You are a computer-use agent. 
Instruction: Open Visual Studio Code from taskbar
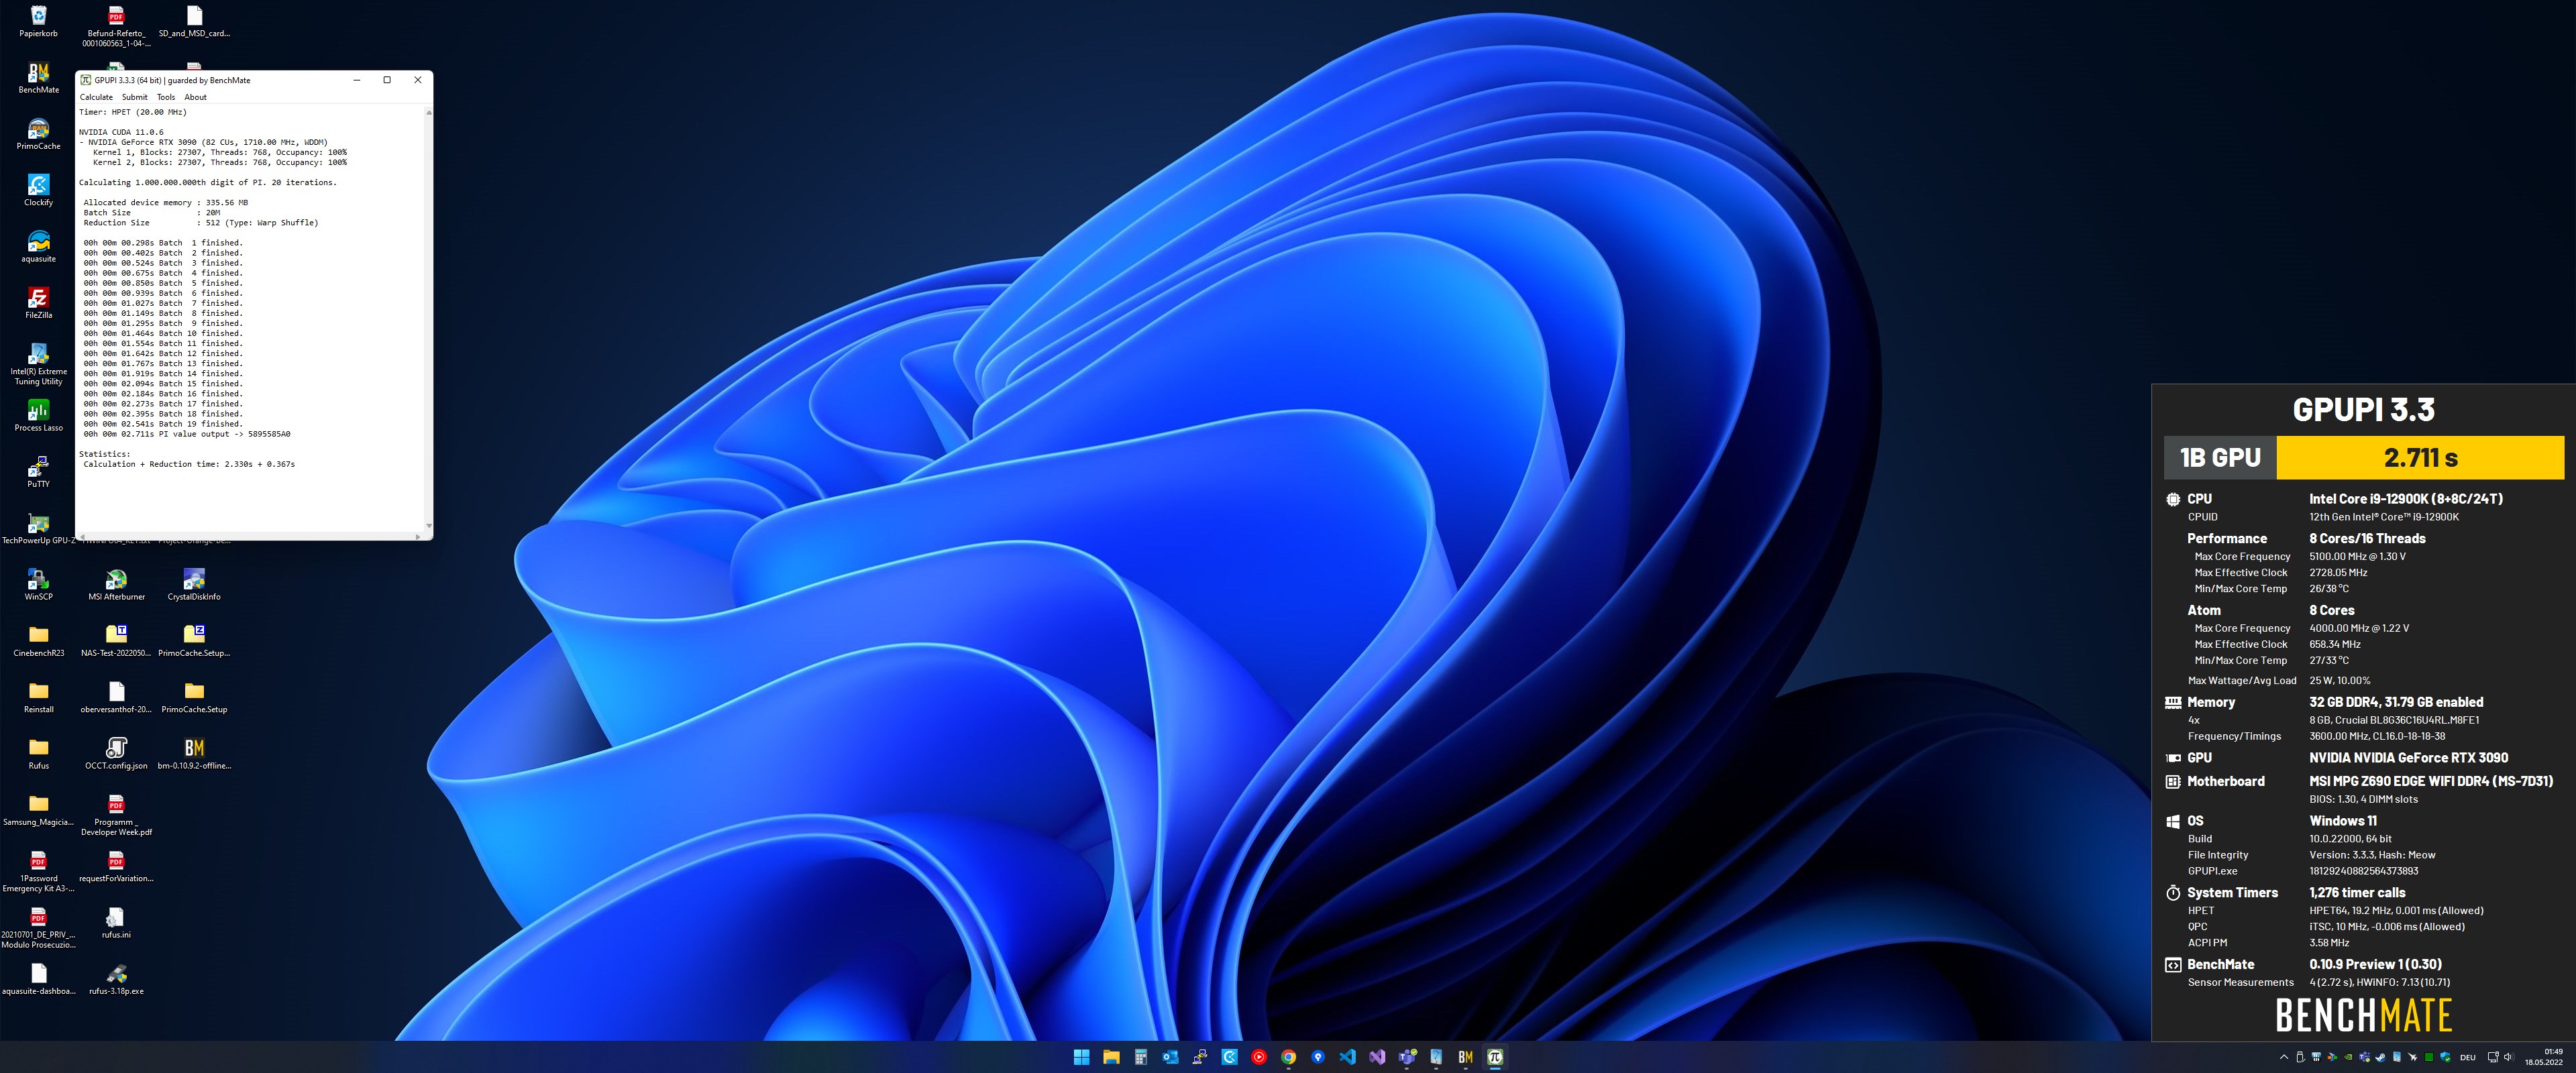[1347, 1057]
